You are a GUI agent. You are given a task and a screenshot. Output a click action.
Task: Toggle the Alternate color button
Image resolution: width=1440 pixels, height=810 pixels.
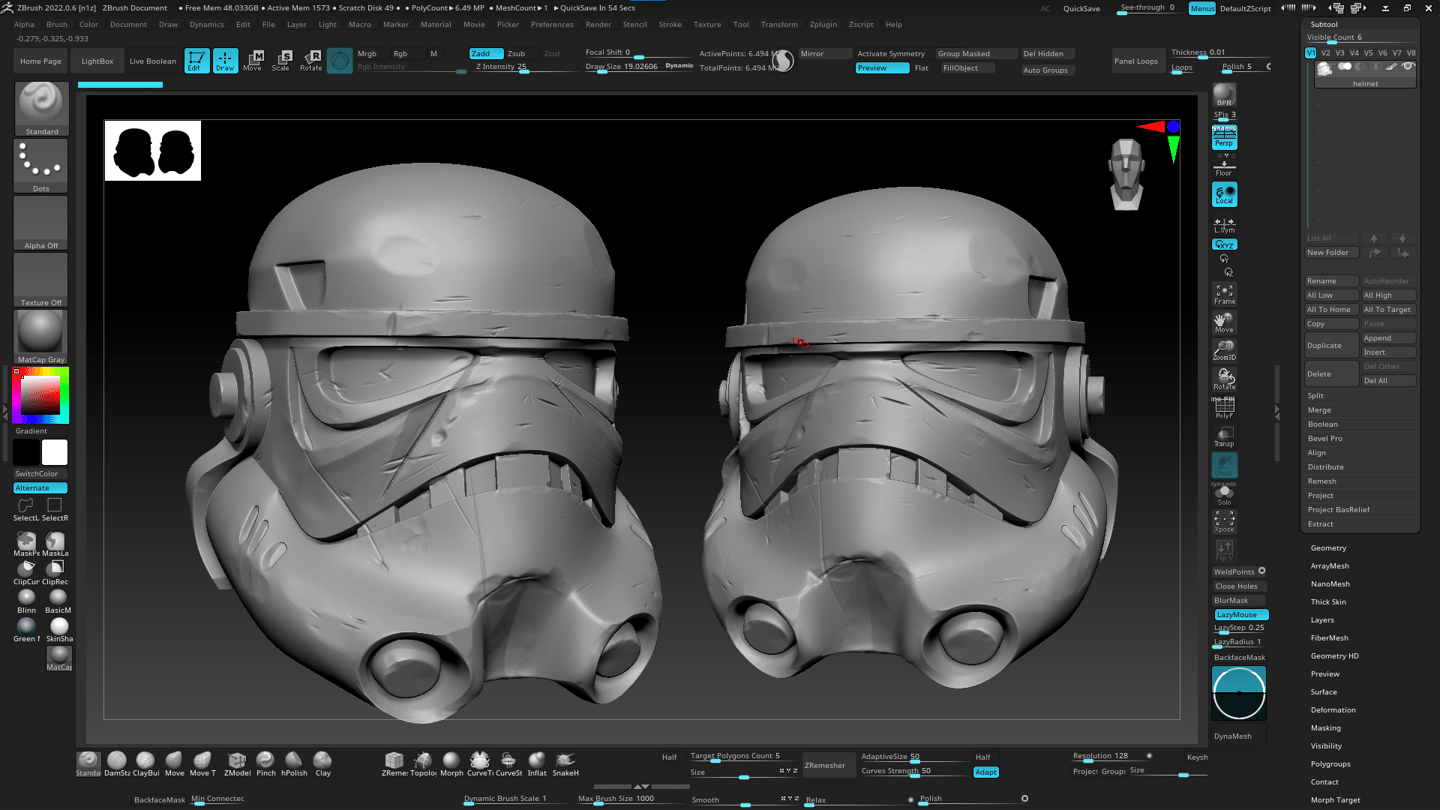41,488
